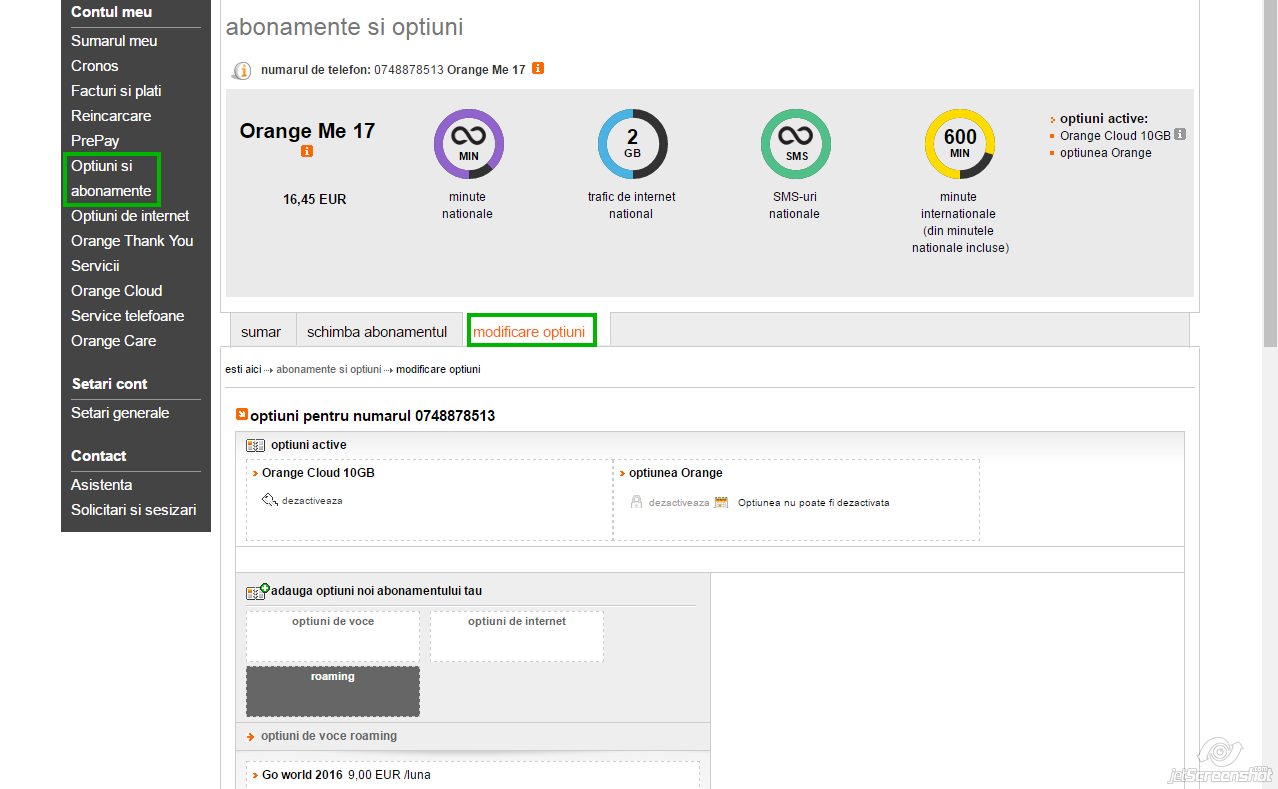Choose the 'optiuni de voce' category tile
The height and width of the screenshot is (789, 1278).
[333, 636]
